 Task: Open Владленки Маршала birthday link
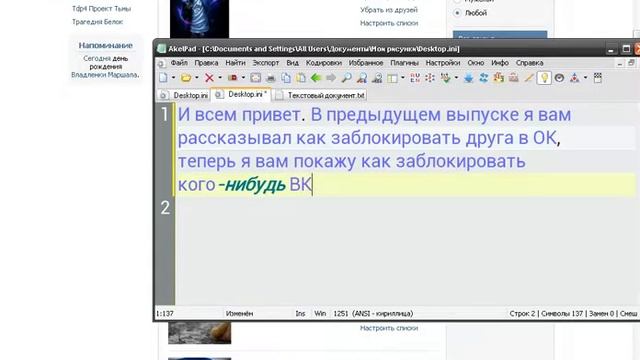click(x=105, y=75)
